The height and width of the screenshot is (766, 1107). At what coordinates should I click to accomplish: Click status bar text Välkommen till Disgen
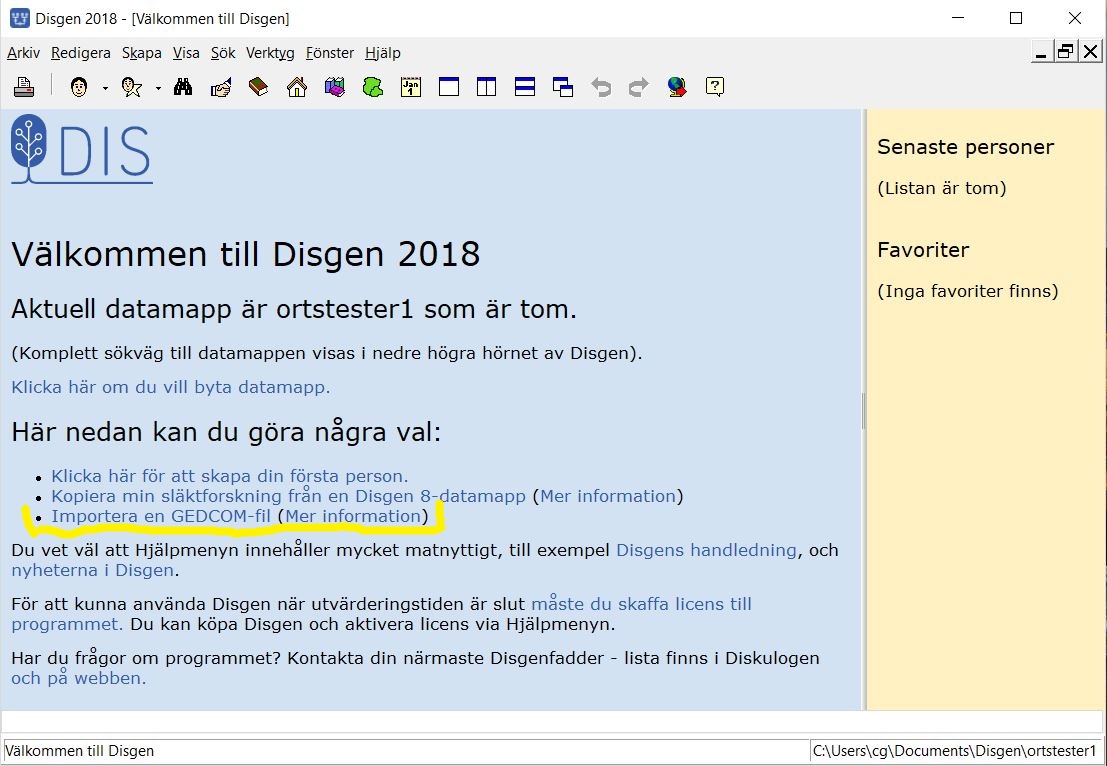tap(79, 750)
